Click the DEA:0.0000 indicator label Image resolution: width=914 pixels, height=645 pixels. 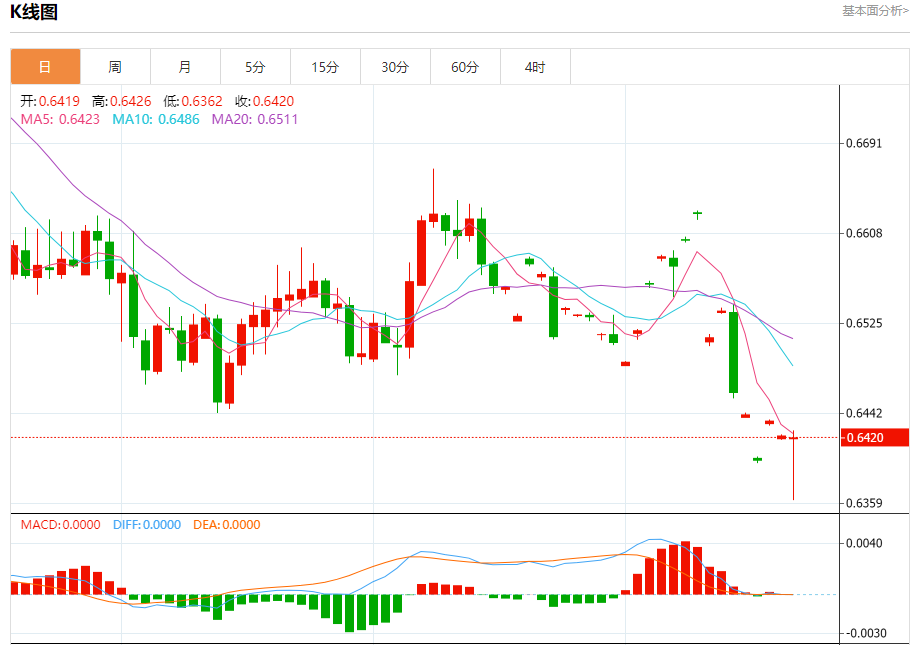(227, 524)
